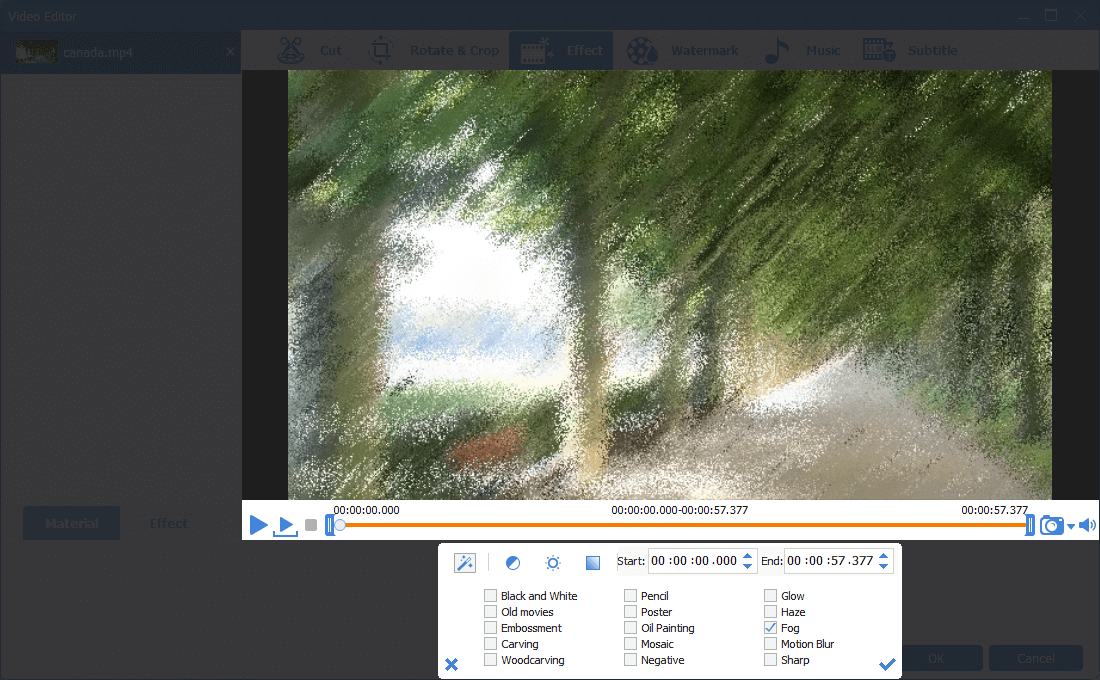Image resolution: width=1100 pixels, height=680 pixels.
Task: Enable Poster effect
Action: [630, 612]
